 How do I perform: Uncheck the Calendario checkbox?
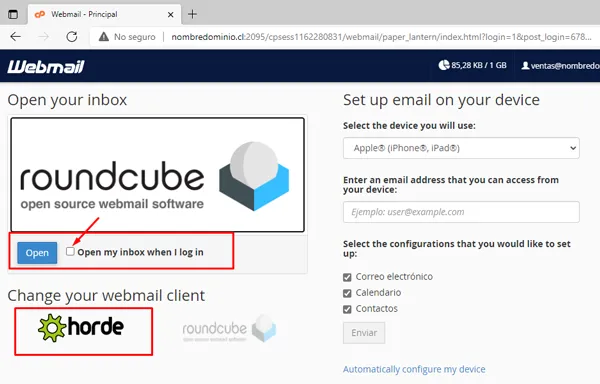[347, 293]
